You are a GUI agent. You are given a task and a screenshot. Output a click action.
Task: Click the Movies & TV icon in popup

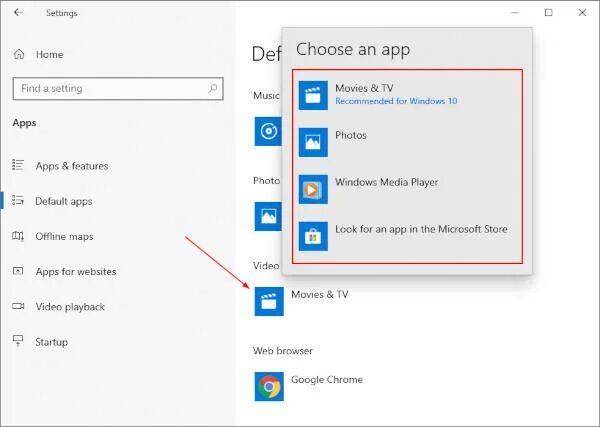tap(313, 95)
